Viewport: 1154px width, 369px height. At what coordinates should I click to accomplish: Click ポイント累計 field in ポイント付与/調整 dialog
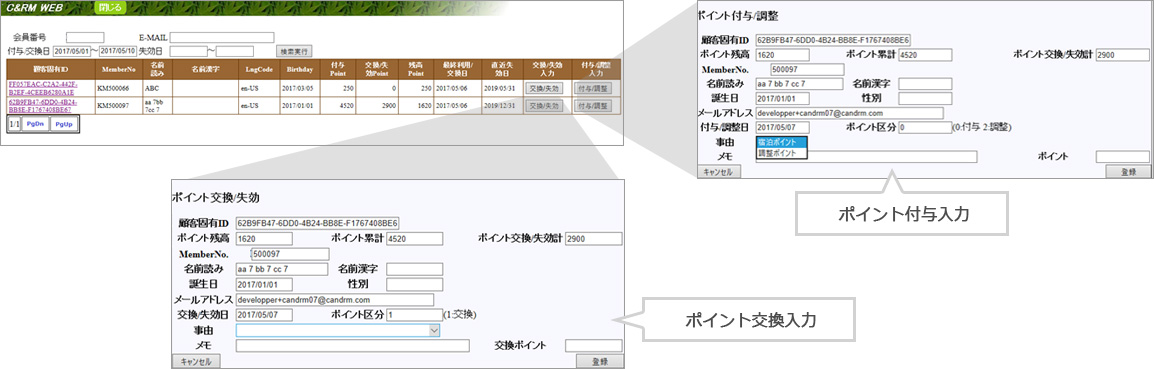[x=924, y=55]
